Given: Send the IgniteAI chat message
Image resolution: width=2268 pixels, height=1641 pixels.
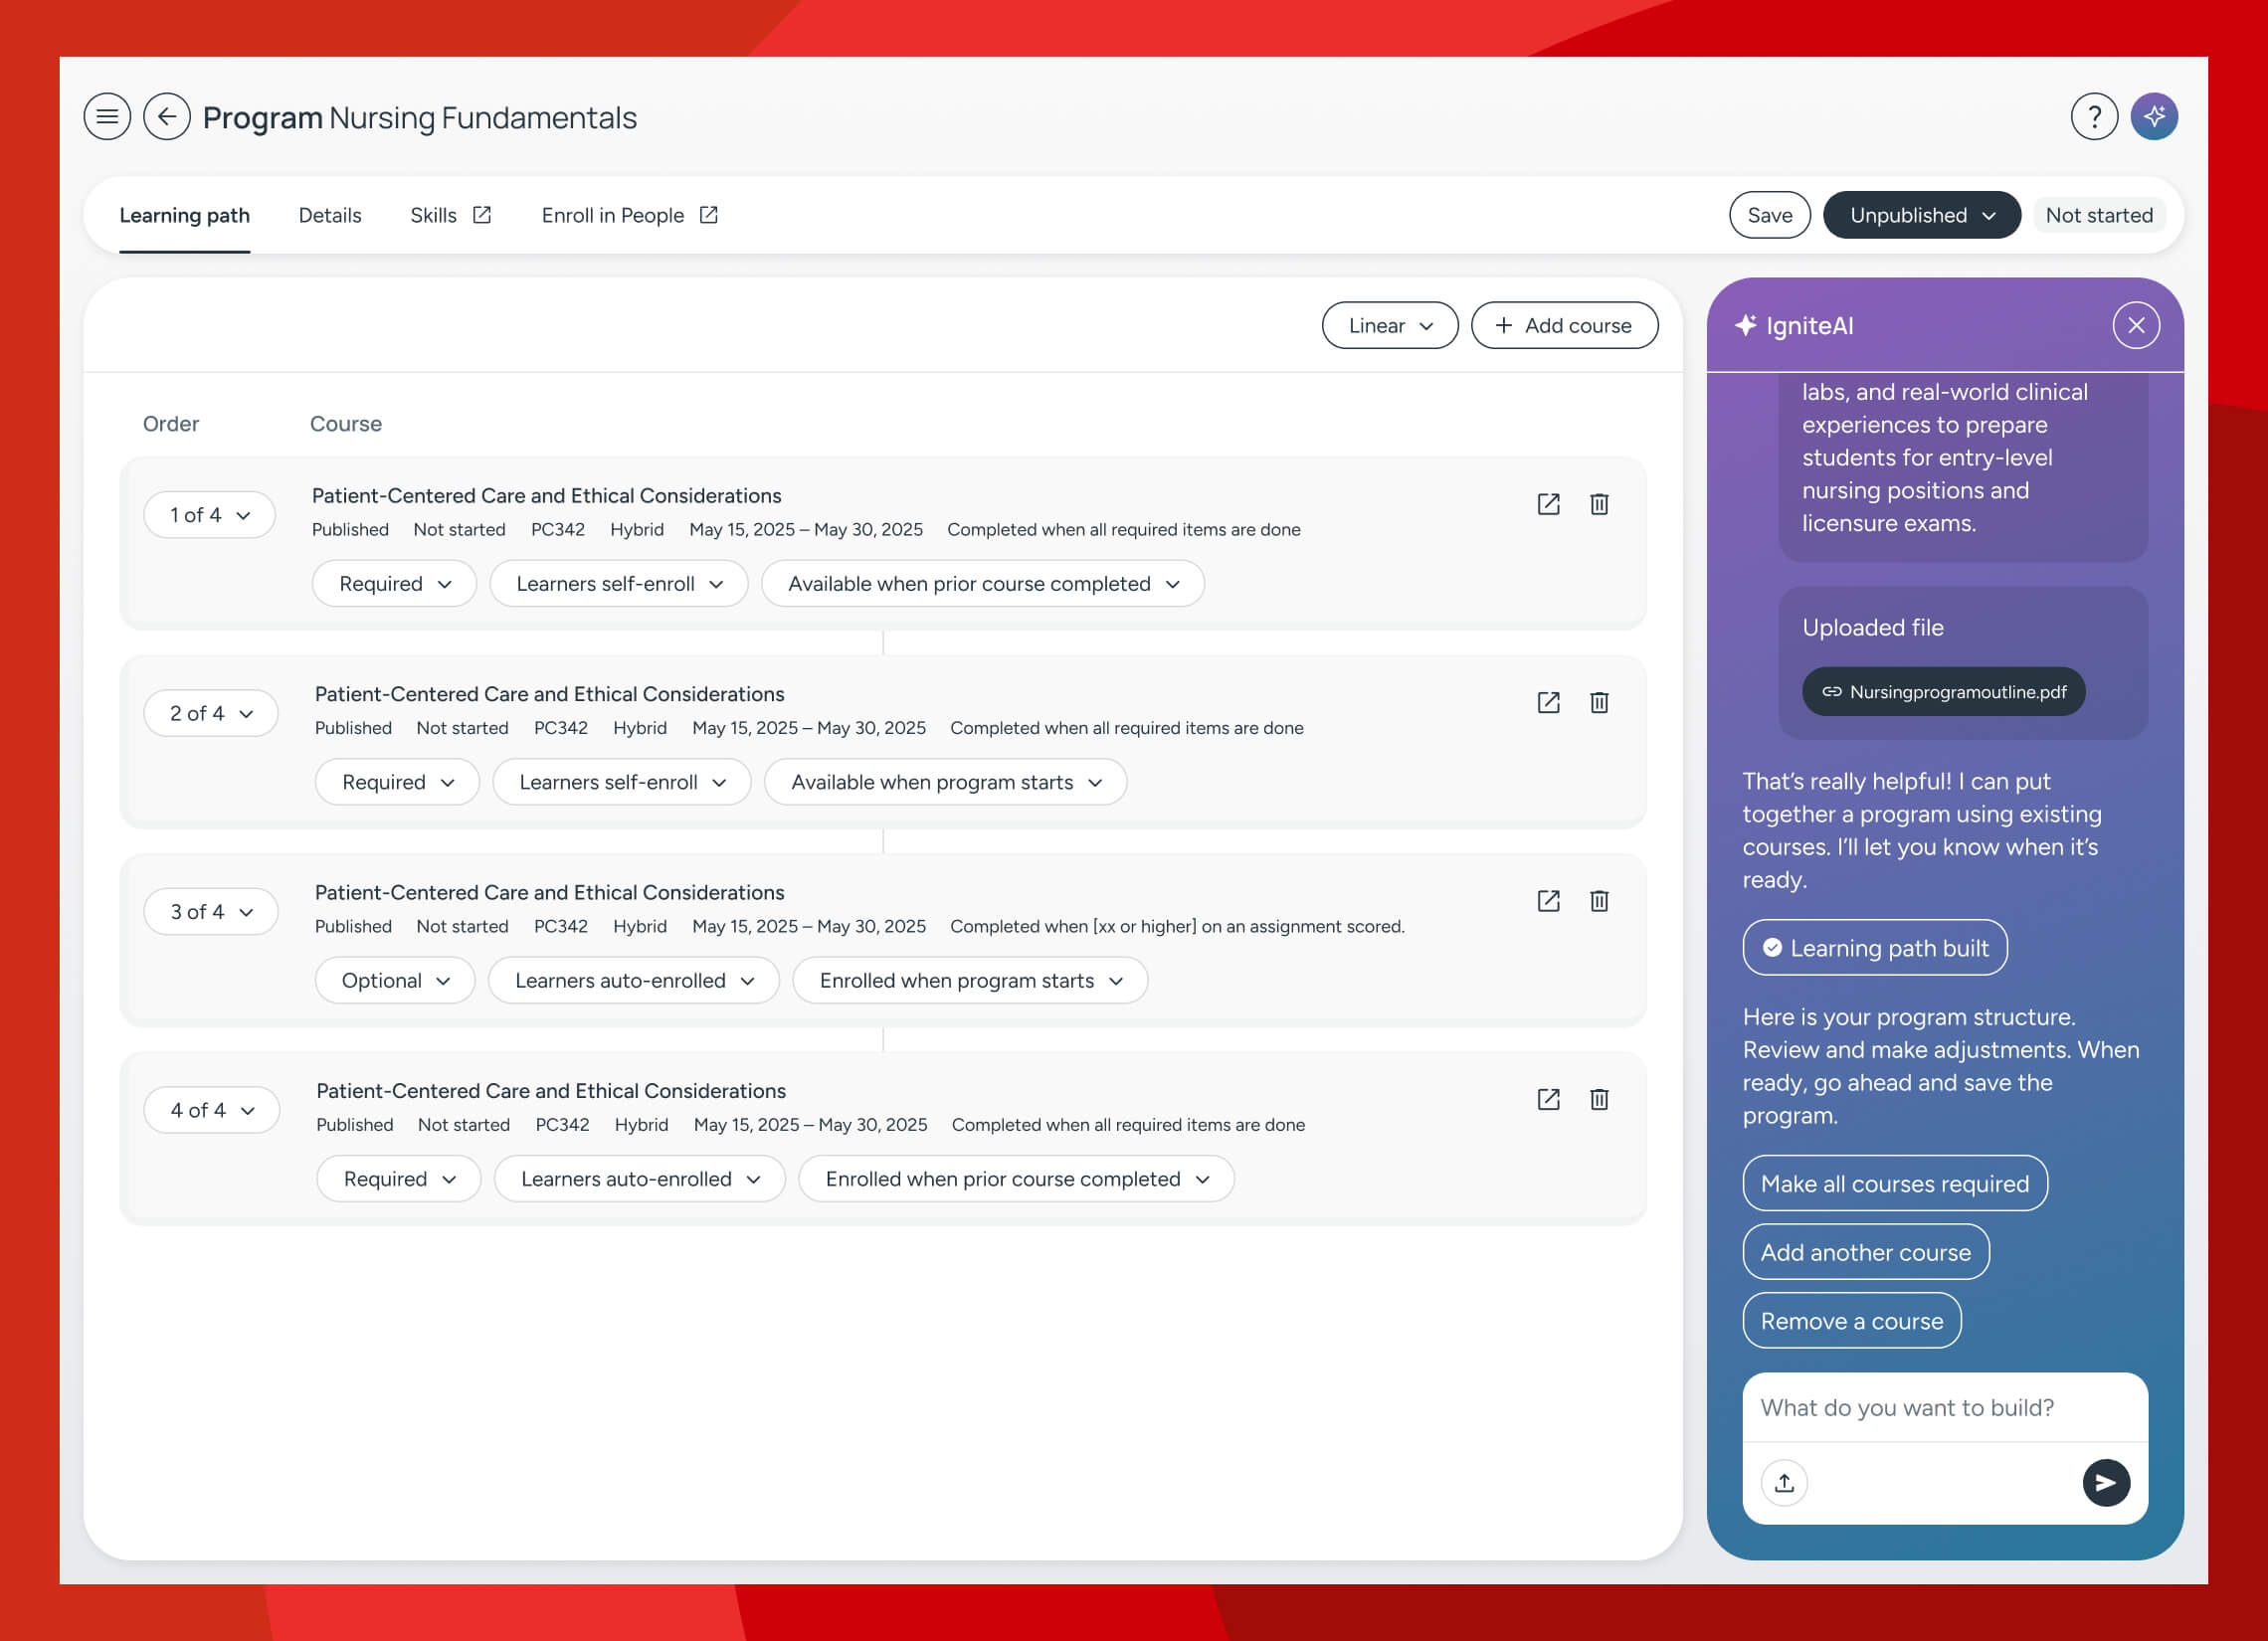Looking at the screenshot, I should coord(2105,1482).
